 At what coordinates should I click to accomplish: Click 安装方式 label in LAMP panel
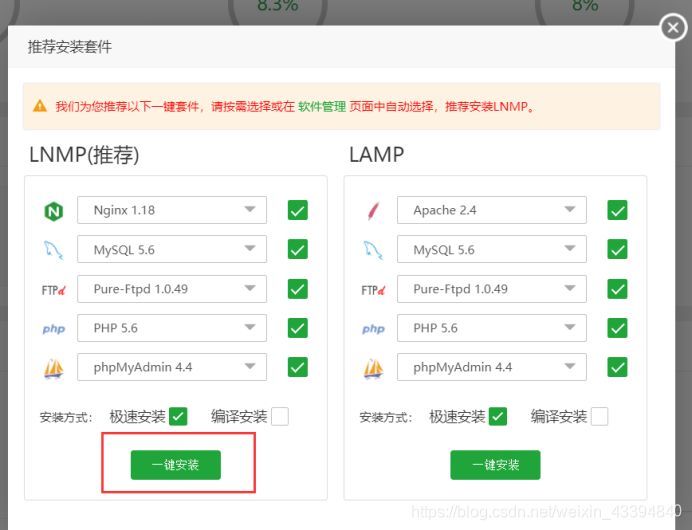point(385,417)
